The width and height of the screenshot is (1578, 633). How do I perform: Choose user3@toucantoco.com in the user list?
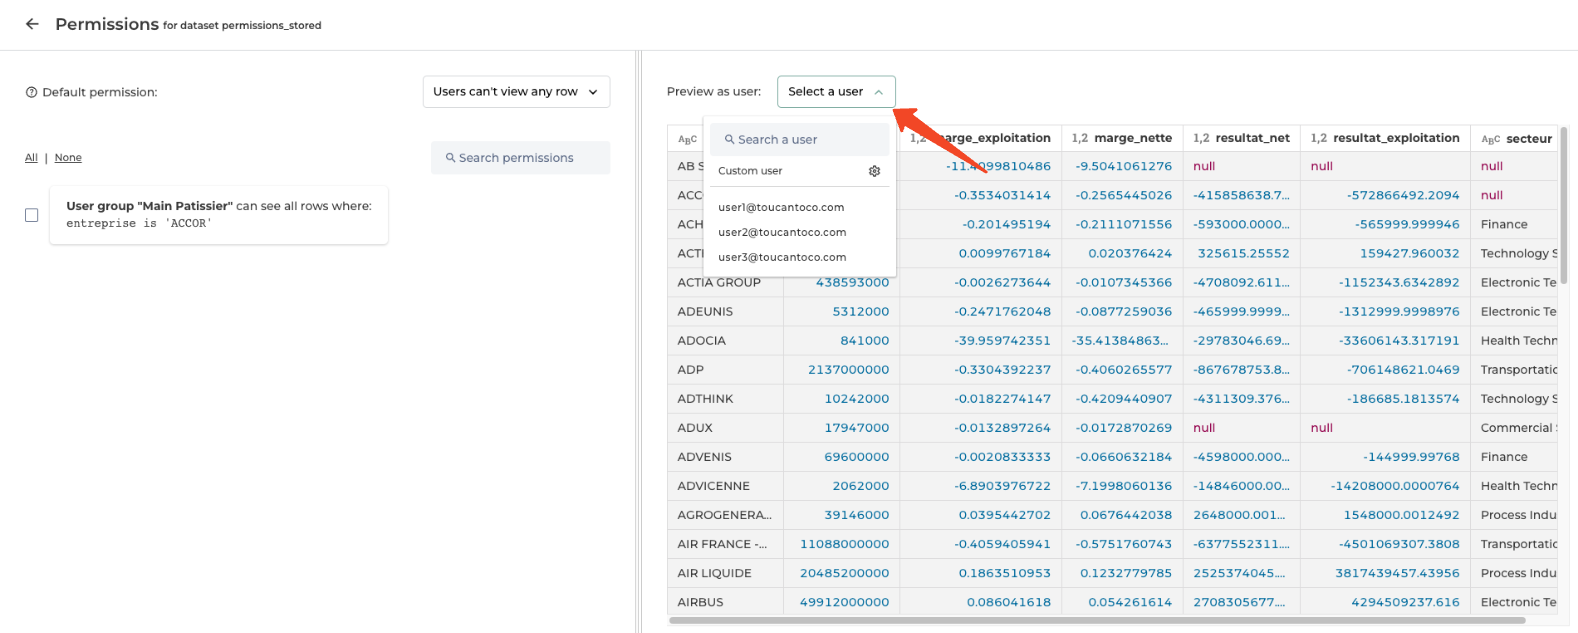[782, 257]
